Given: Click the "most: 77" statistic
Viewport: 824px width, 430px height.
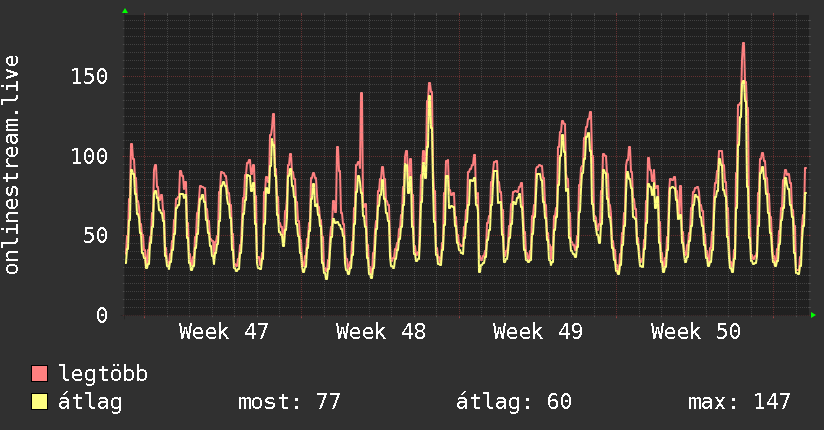Looking at the screenshot, I should click(x=289, y=402).
